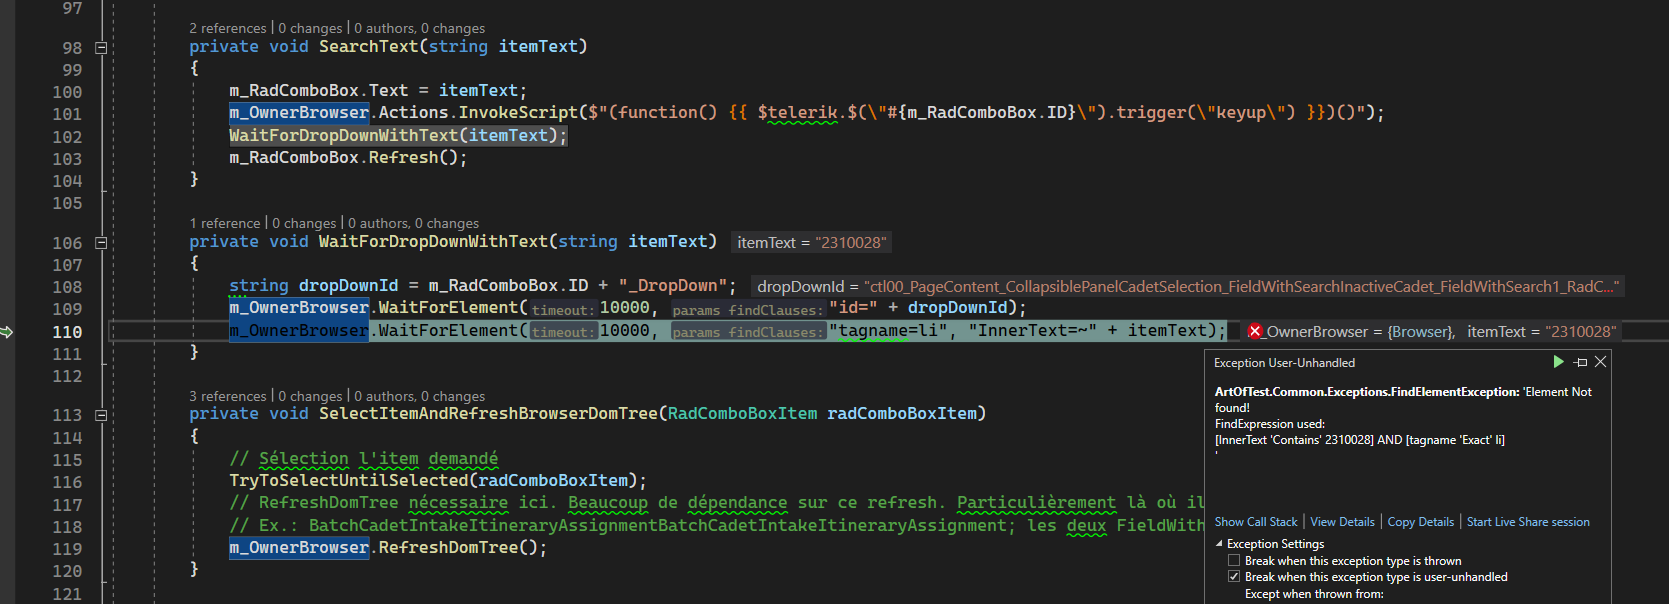Click the red error icon on line 110
Screen dimensions: 1669x604
pos(1255,332)
